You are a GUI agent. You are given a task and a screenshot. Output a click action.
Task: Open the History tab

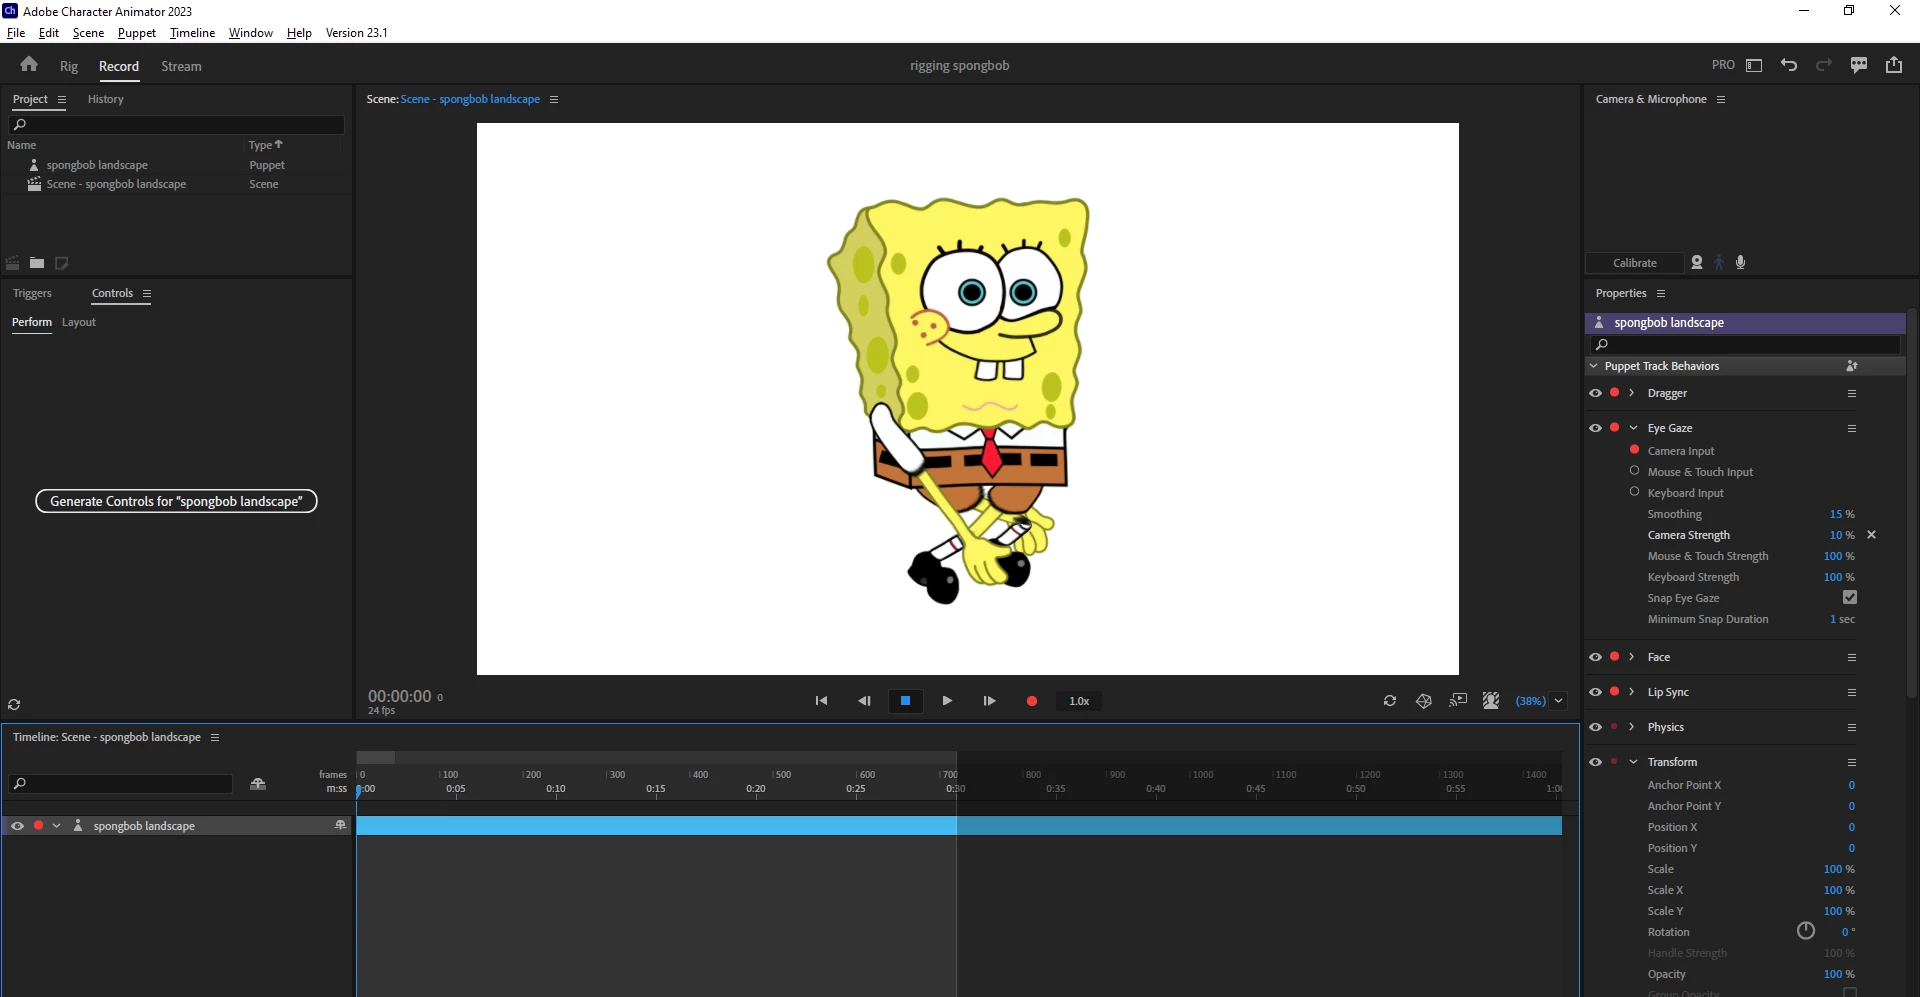pos(105,99)
